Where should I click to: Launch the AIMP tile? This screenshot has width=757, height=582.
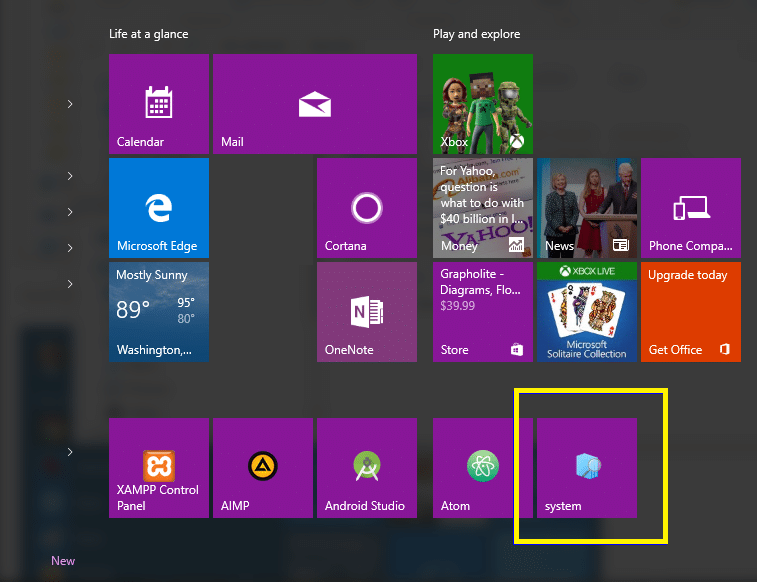point(263,468)
